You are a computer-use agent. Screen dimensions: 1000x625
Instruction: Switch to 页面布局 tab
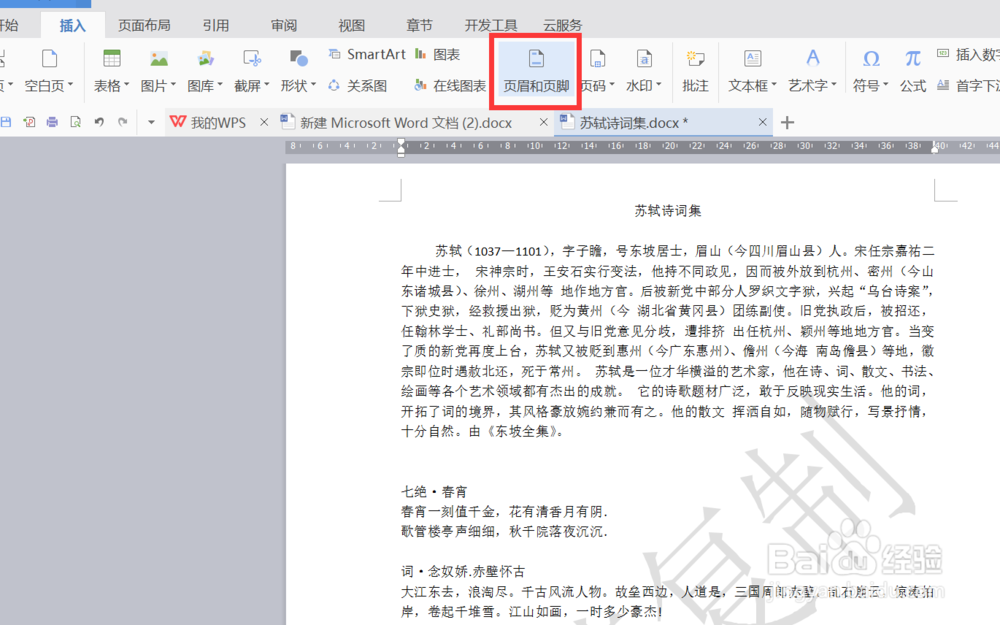coord(144,26)
